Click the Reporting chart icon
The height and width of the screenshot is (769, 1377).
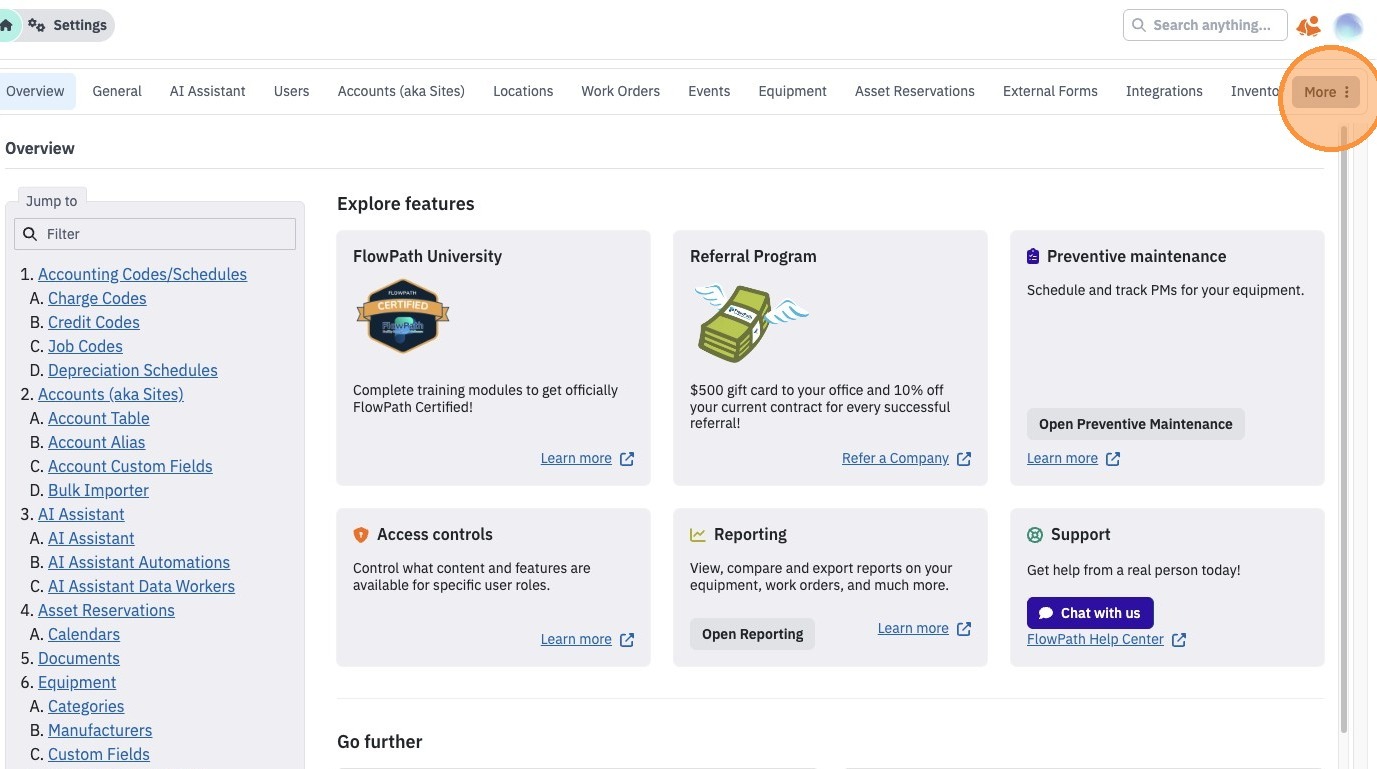[x=698, y=535]
